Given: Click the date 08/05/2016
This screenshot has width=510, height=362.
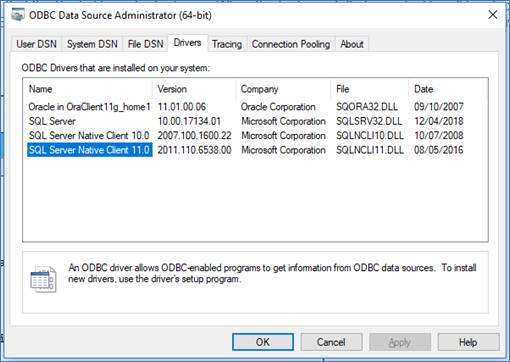Looking at the screenshot, I should click(x=439, y=150).
